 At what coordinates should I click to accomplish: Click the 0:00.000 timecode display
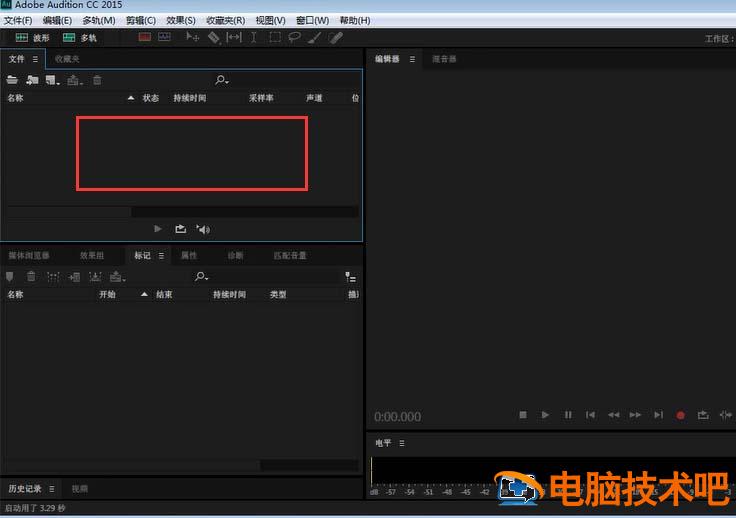coord(398,417)
